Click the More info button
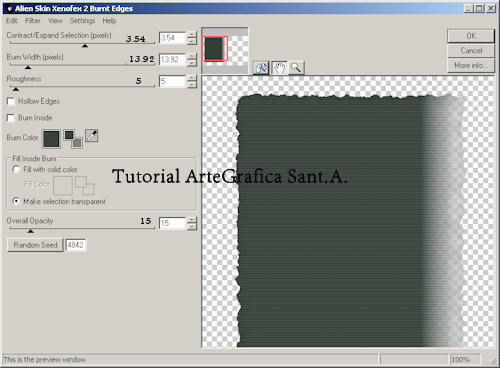 (x=470, y=66)
